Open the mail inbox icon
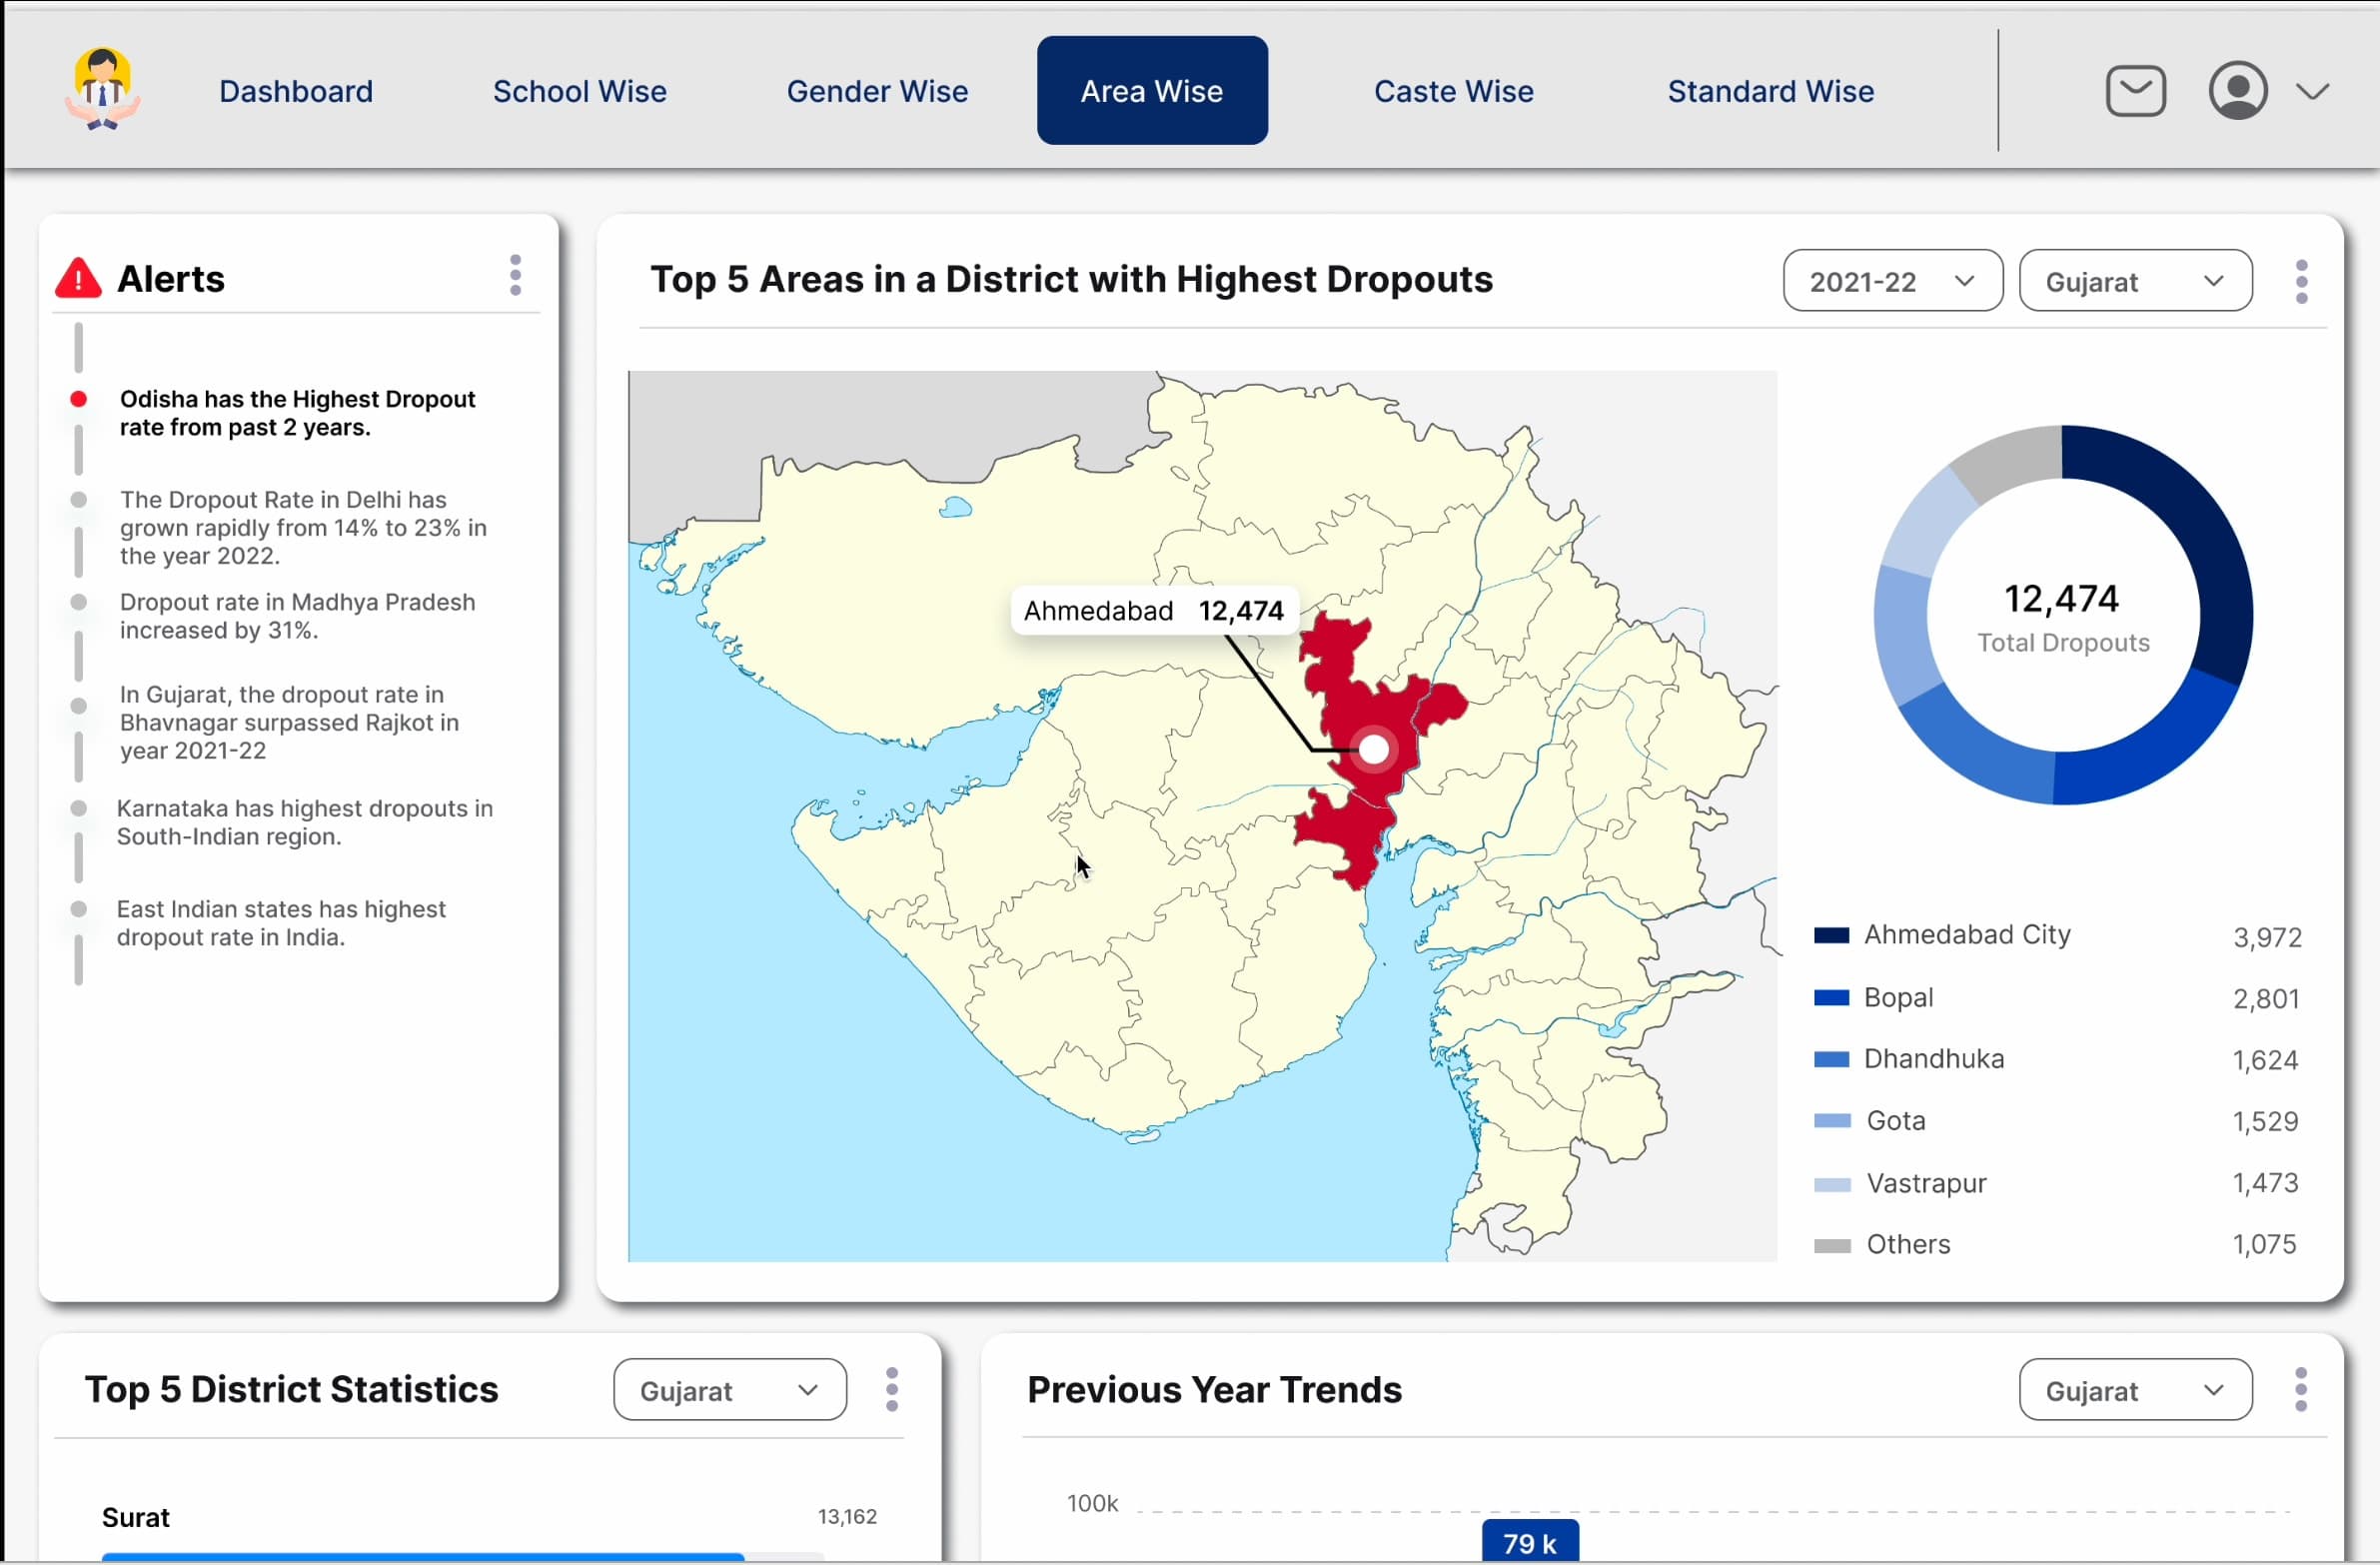The height and width of the screenshot is (1565, 2380). coord(2135,91)
